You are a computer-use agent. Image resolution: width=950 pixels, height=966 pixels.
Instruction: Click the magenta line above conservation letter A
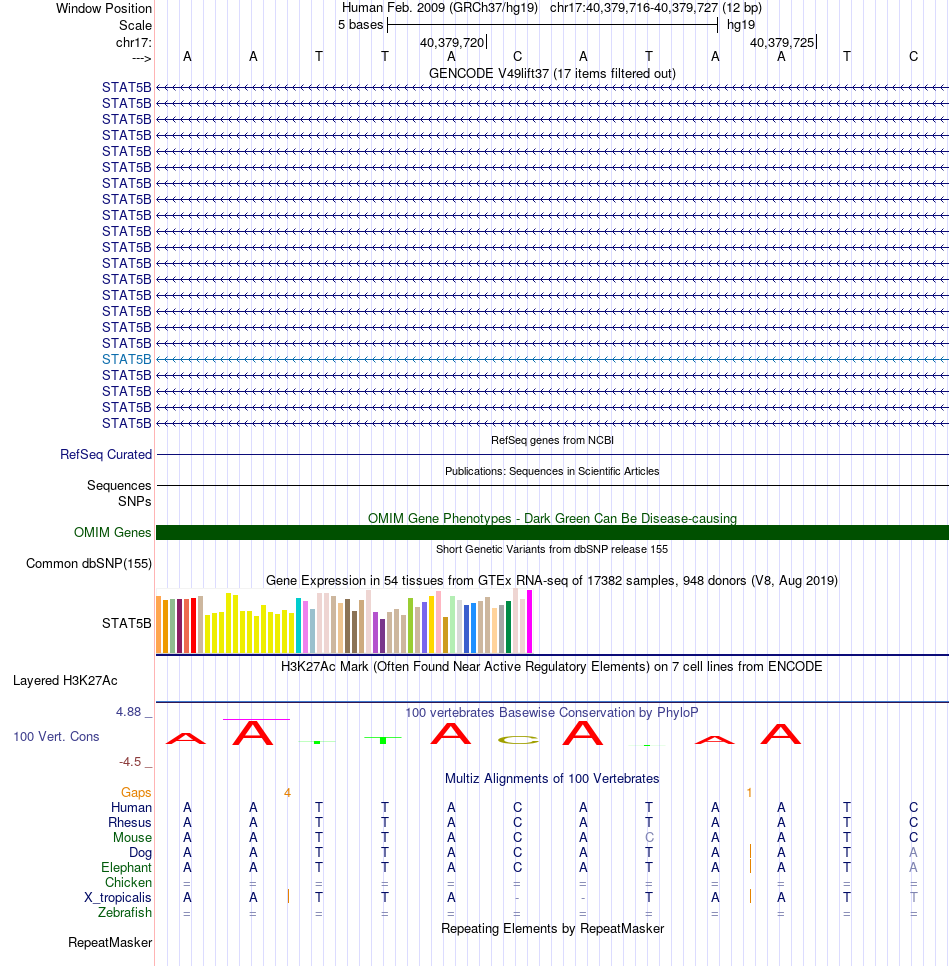(256, 719)
